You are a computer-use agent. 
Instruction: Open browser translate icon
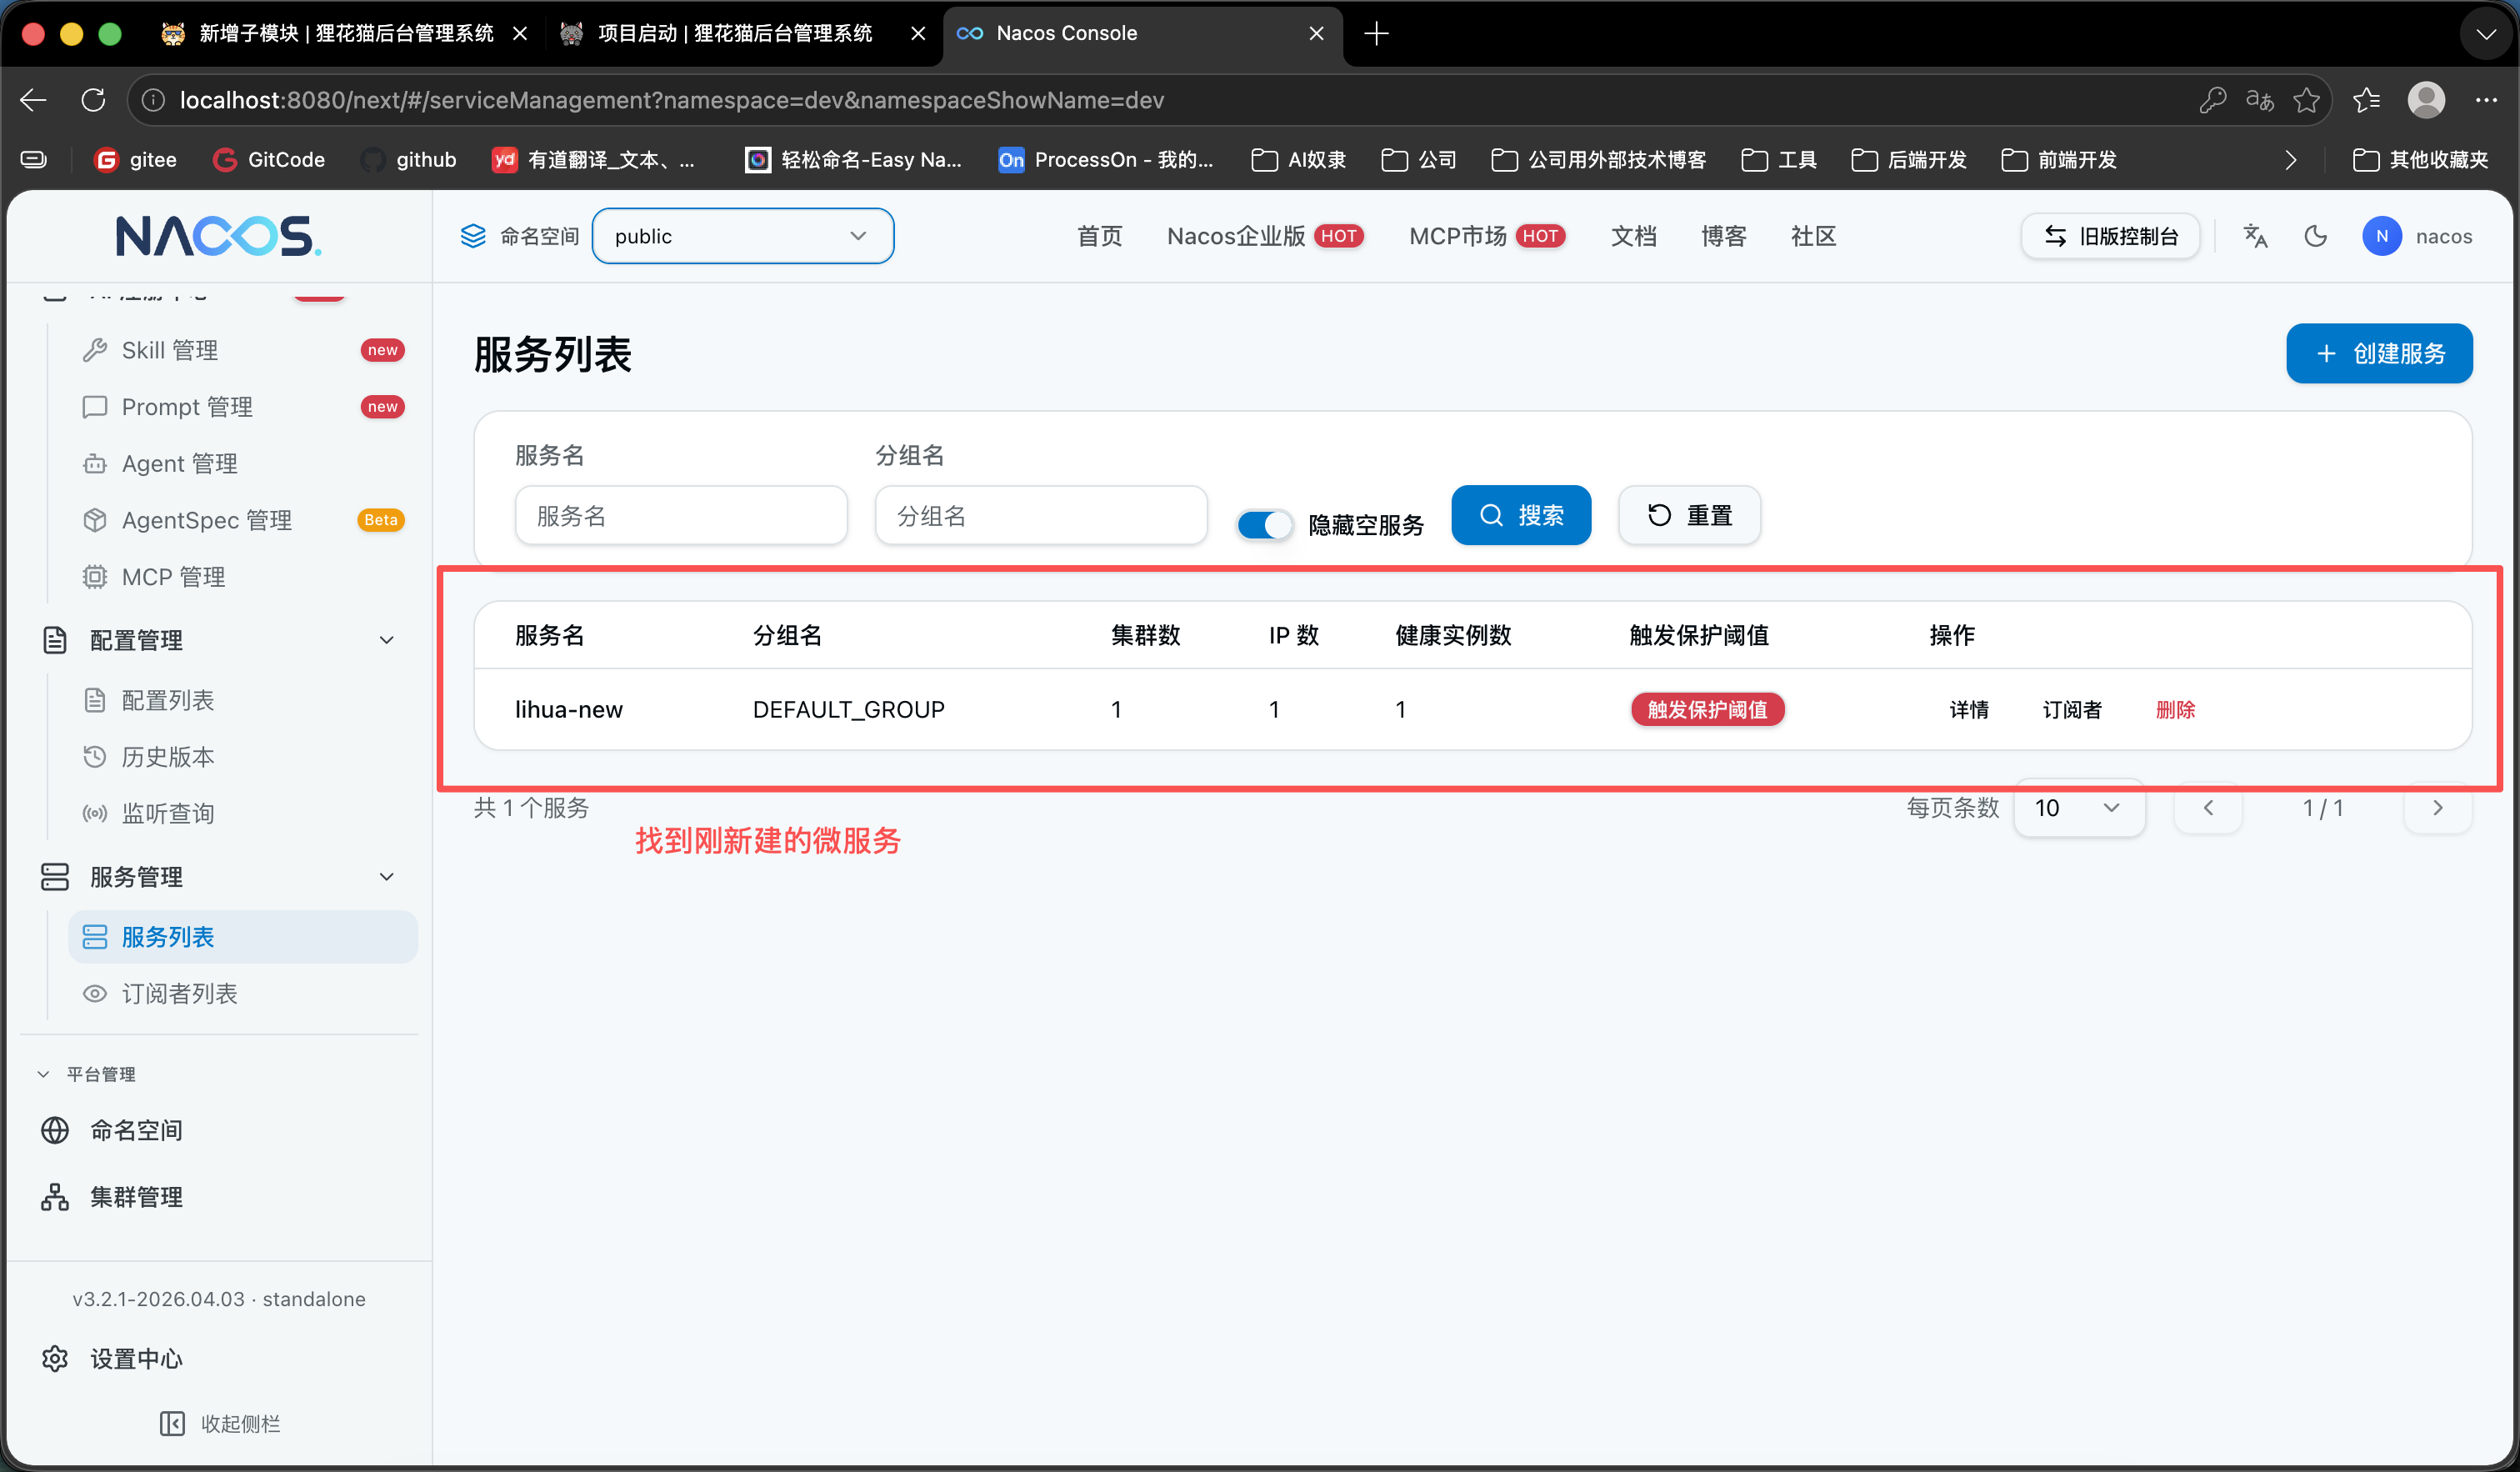point(2260,100)
